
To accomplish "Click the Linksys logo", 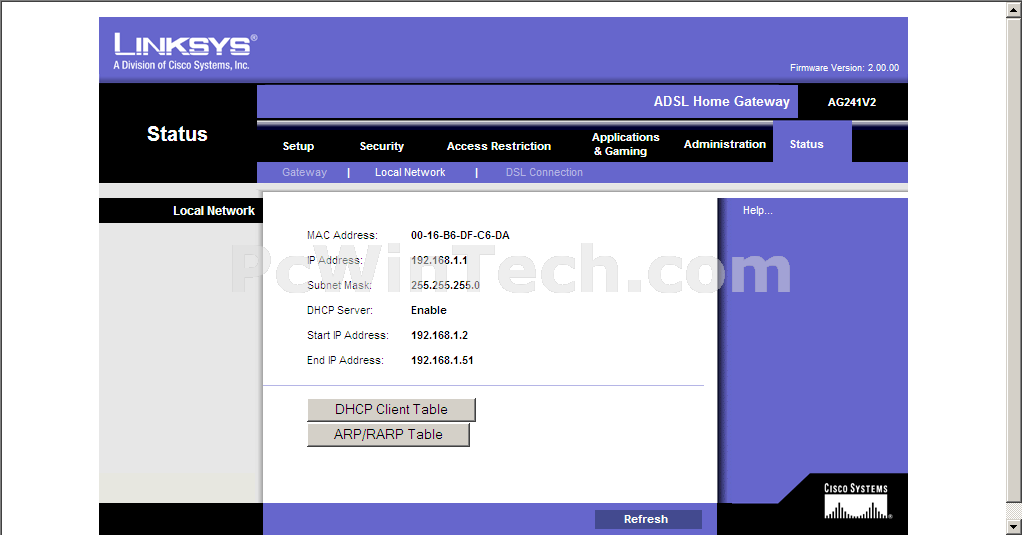I will coord(185,51).
